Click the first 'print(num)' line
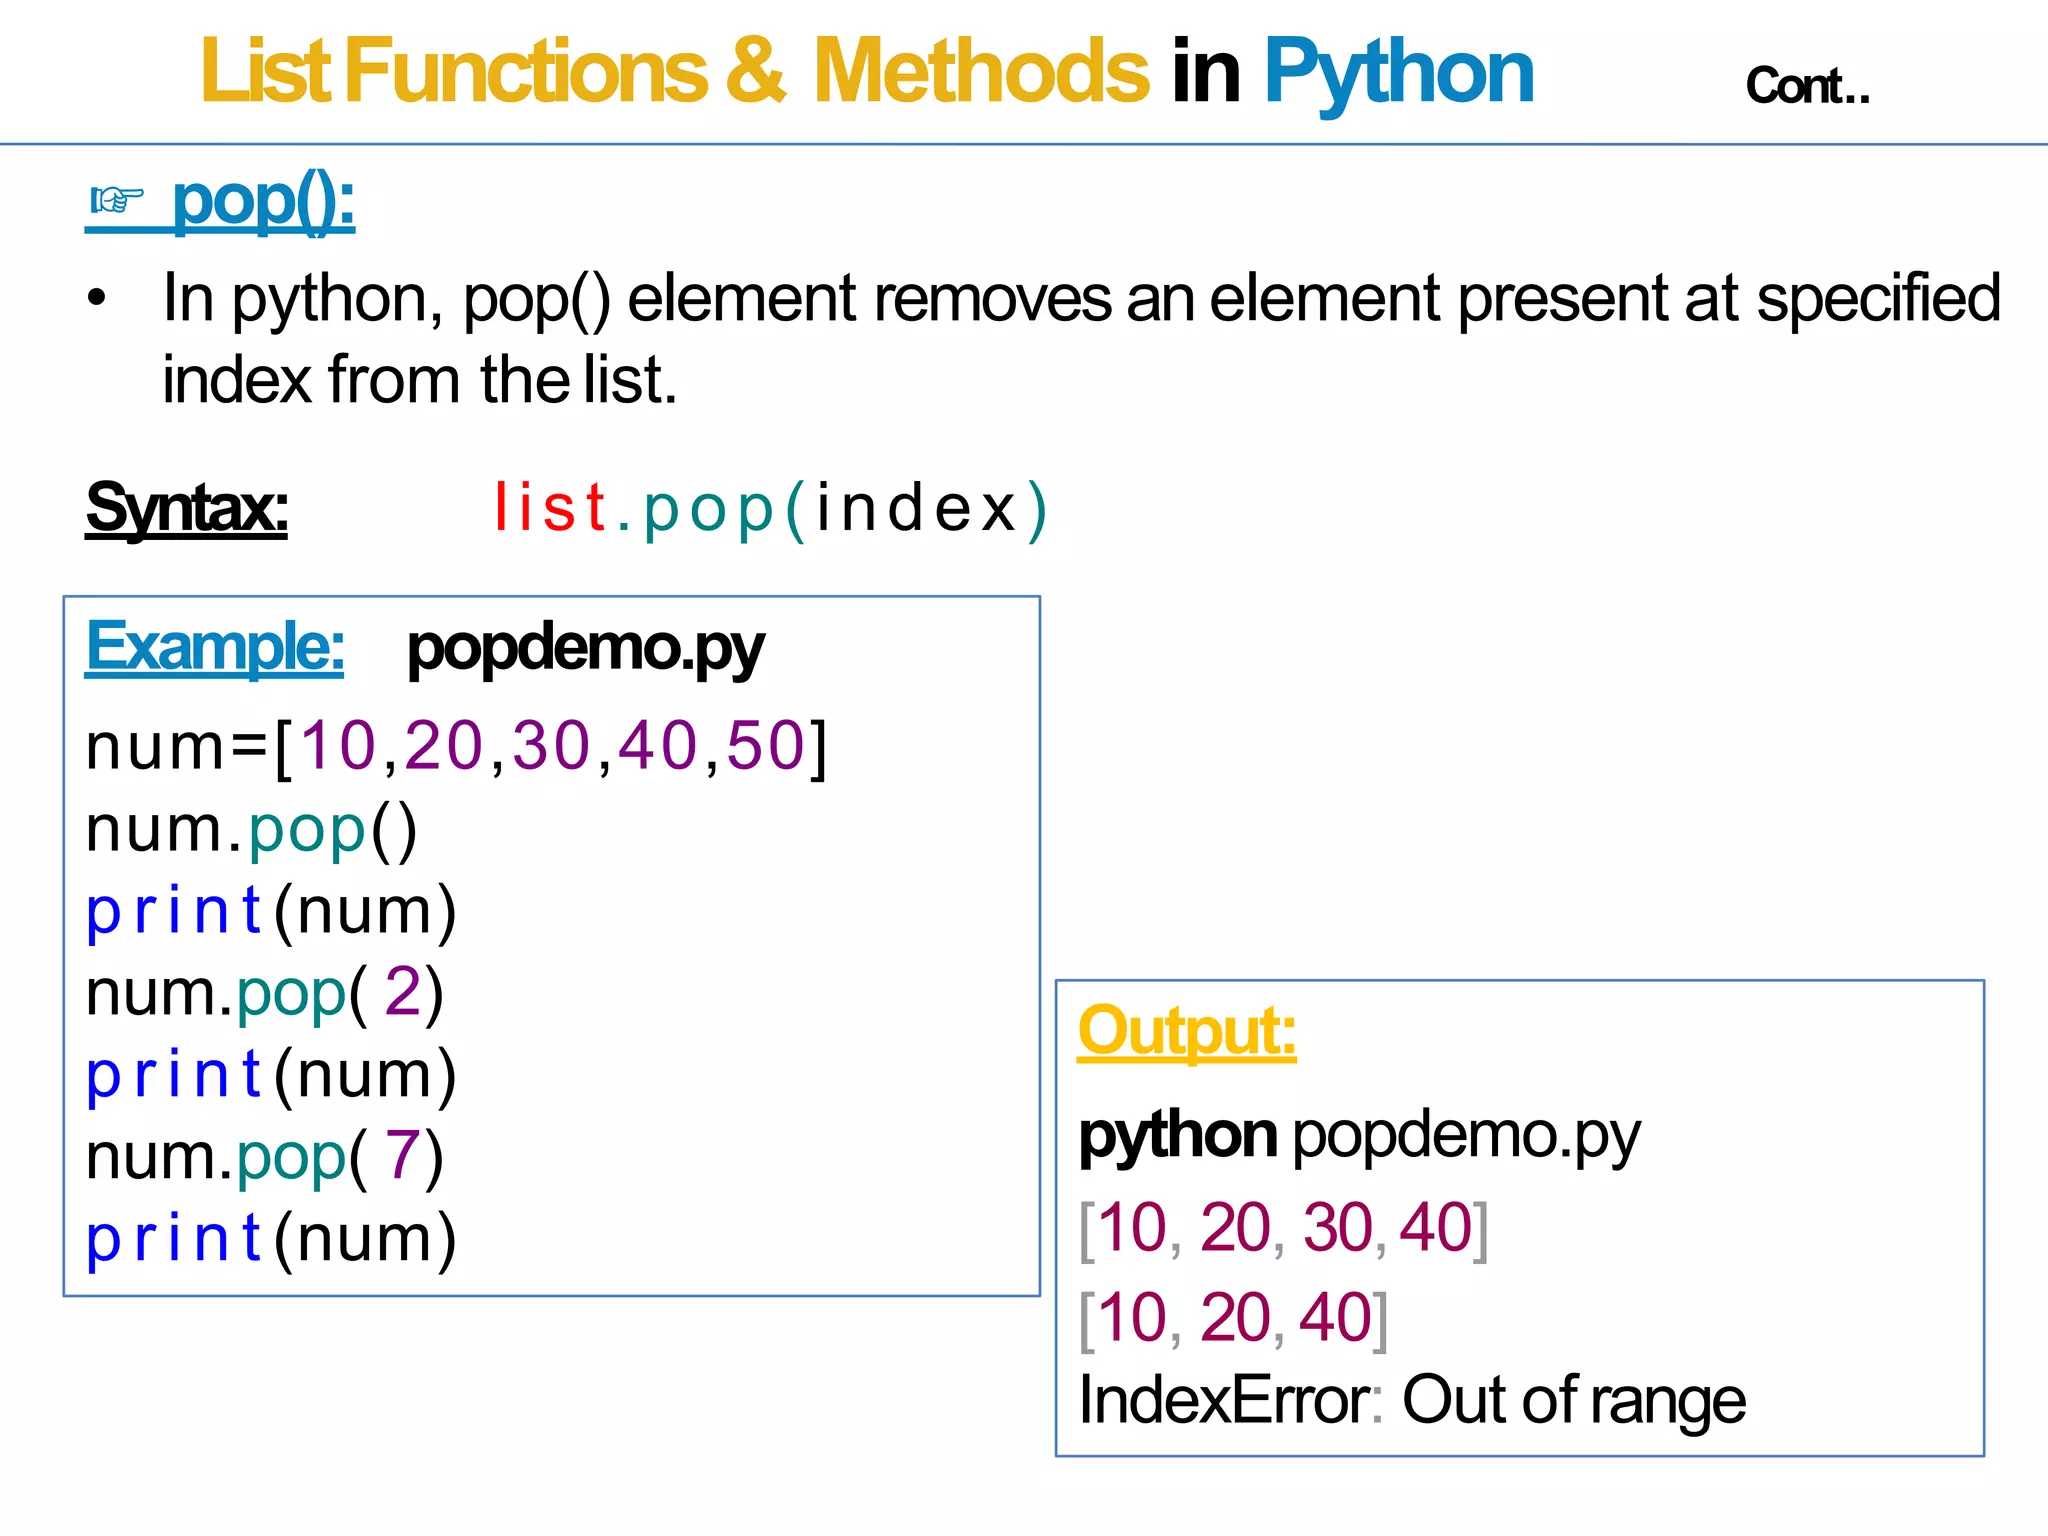This screenshot has height=1536, width=2048. point(271,912)
